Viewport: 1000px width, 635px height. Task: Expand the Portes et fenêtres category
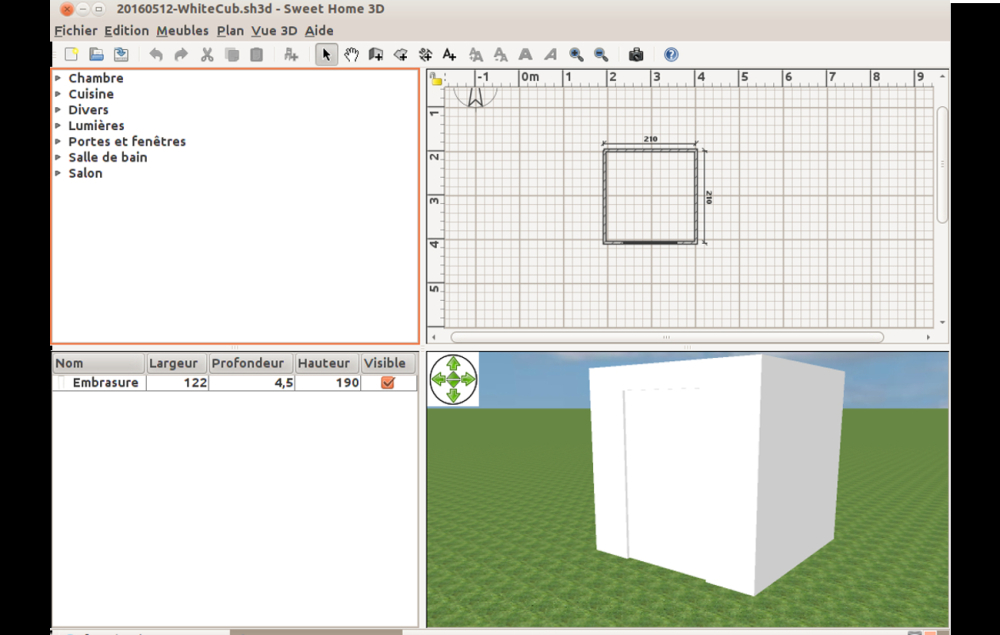59,142
